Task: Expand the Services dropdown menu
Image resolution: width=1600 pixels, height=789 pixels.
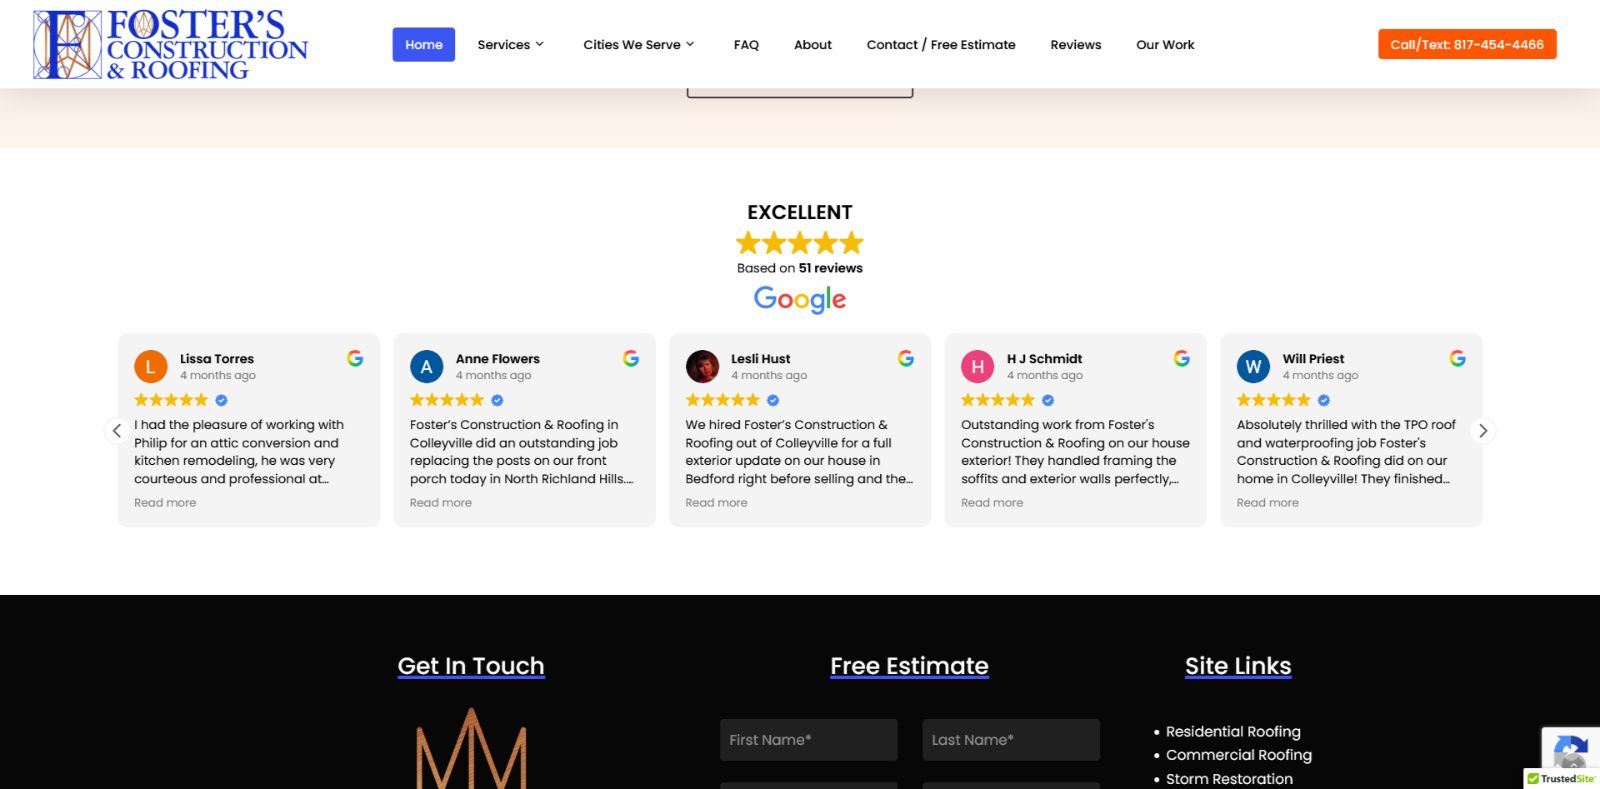Action: pyautogui.click(x=511, y=45)
